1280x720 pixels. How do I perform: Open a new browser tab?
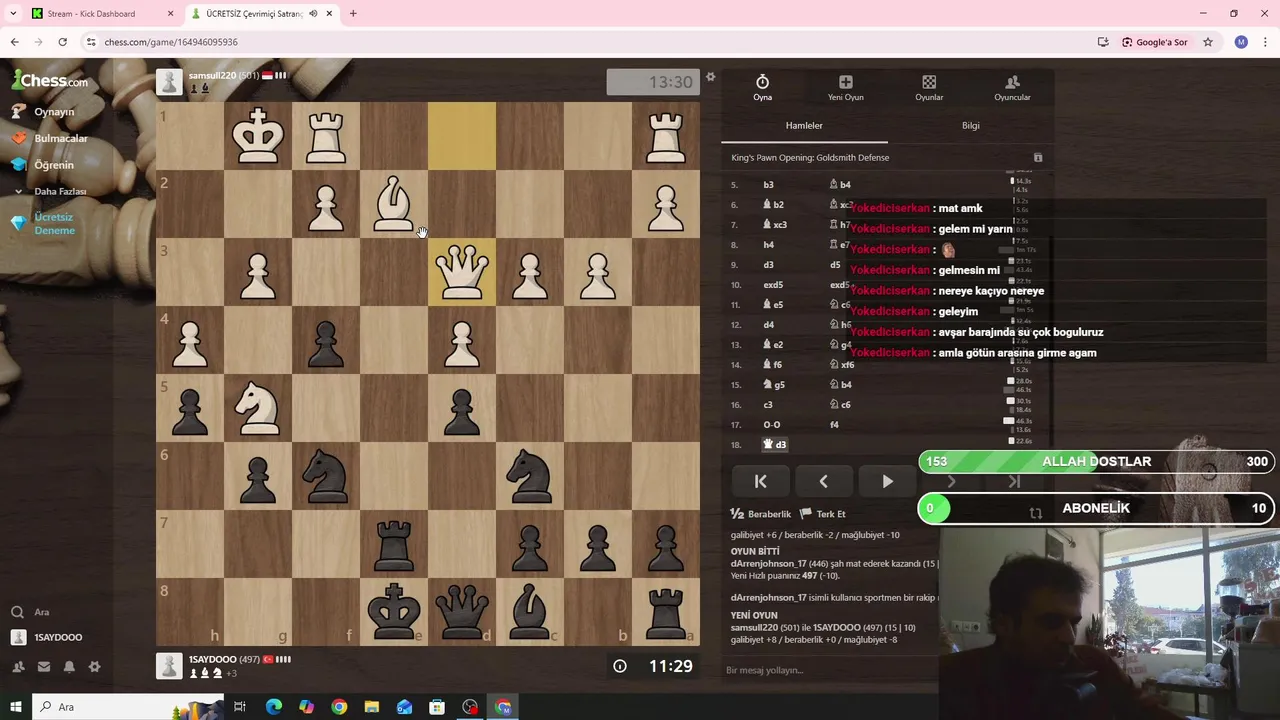pos(353,14)
